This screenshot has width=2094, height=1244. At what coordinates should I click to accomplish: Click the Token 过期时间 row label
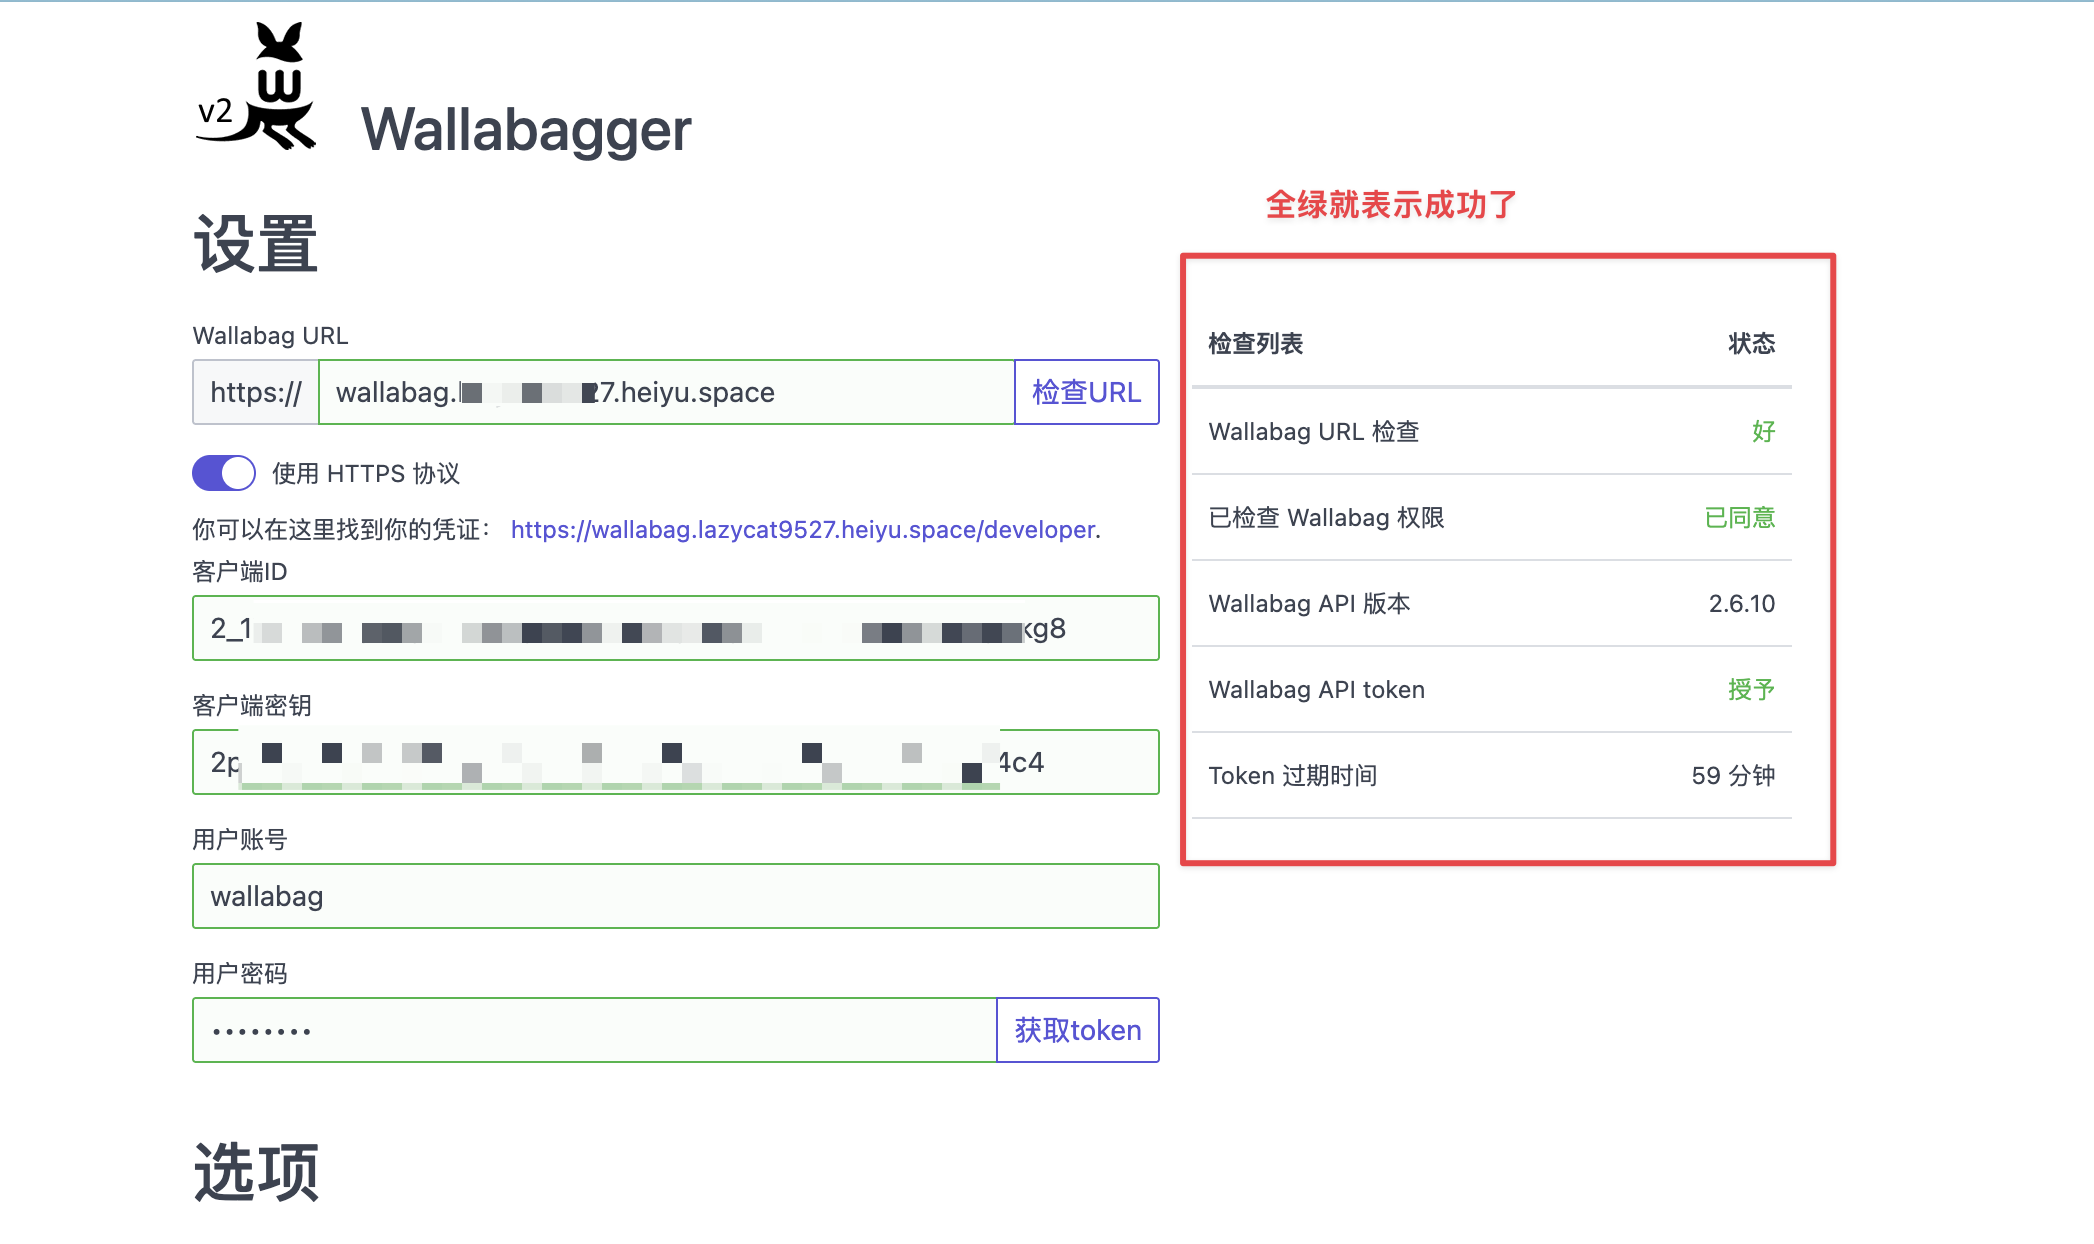pos(1293,775)
